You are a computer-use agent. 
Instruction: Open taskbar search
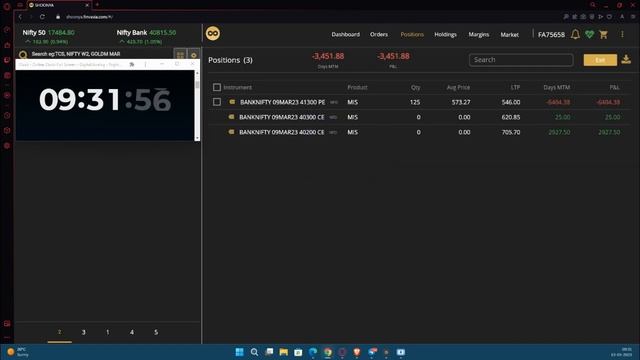[254, 352]
